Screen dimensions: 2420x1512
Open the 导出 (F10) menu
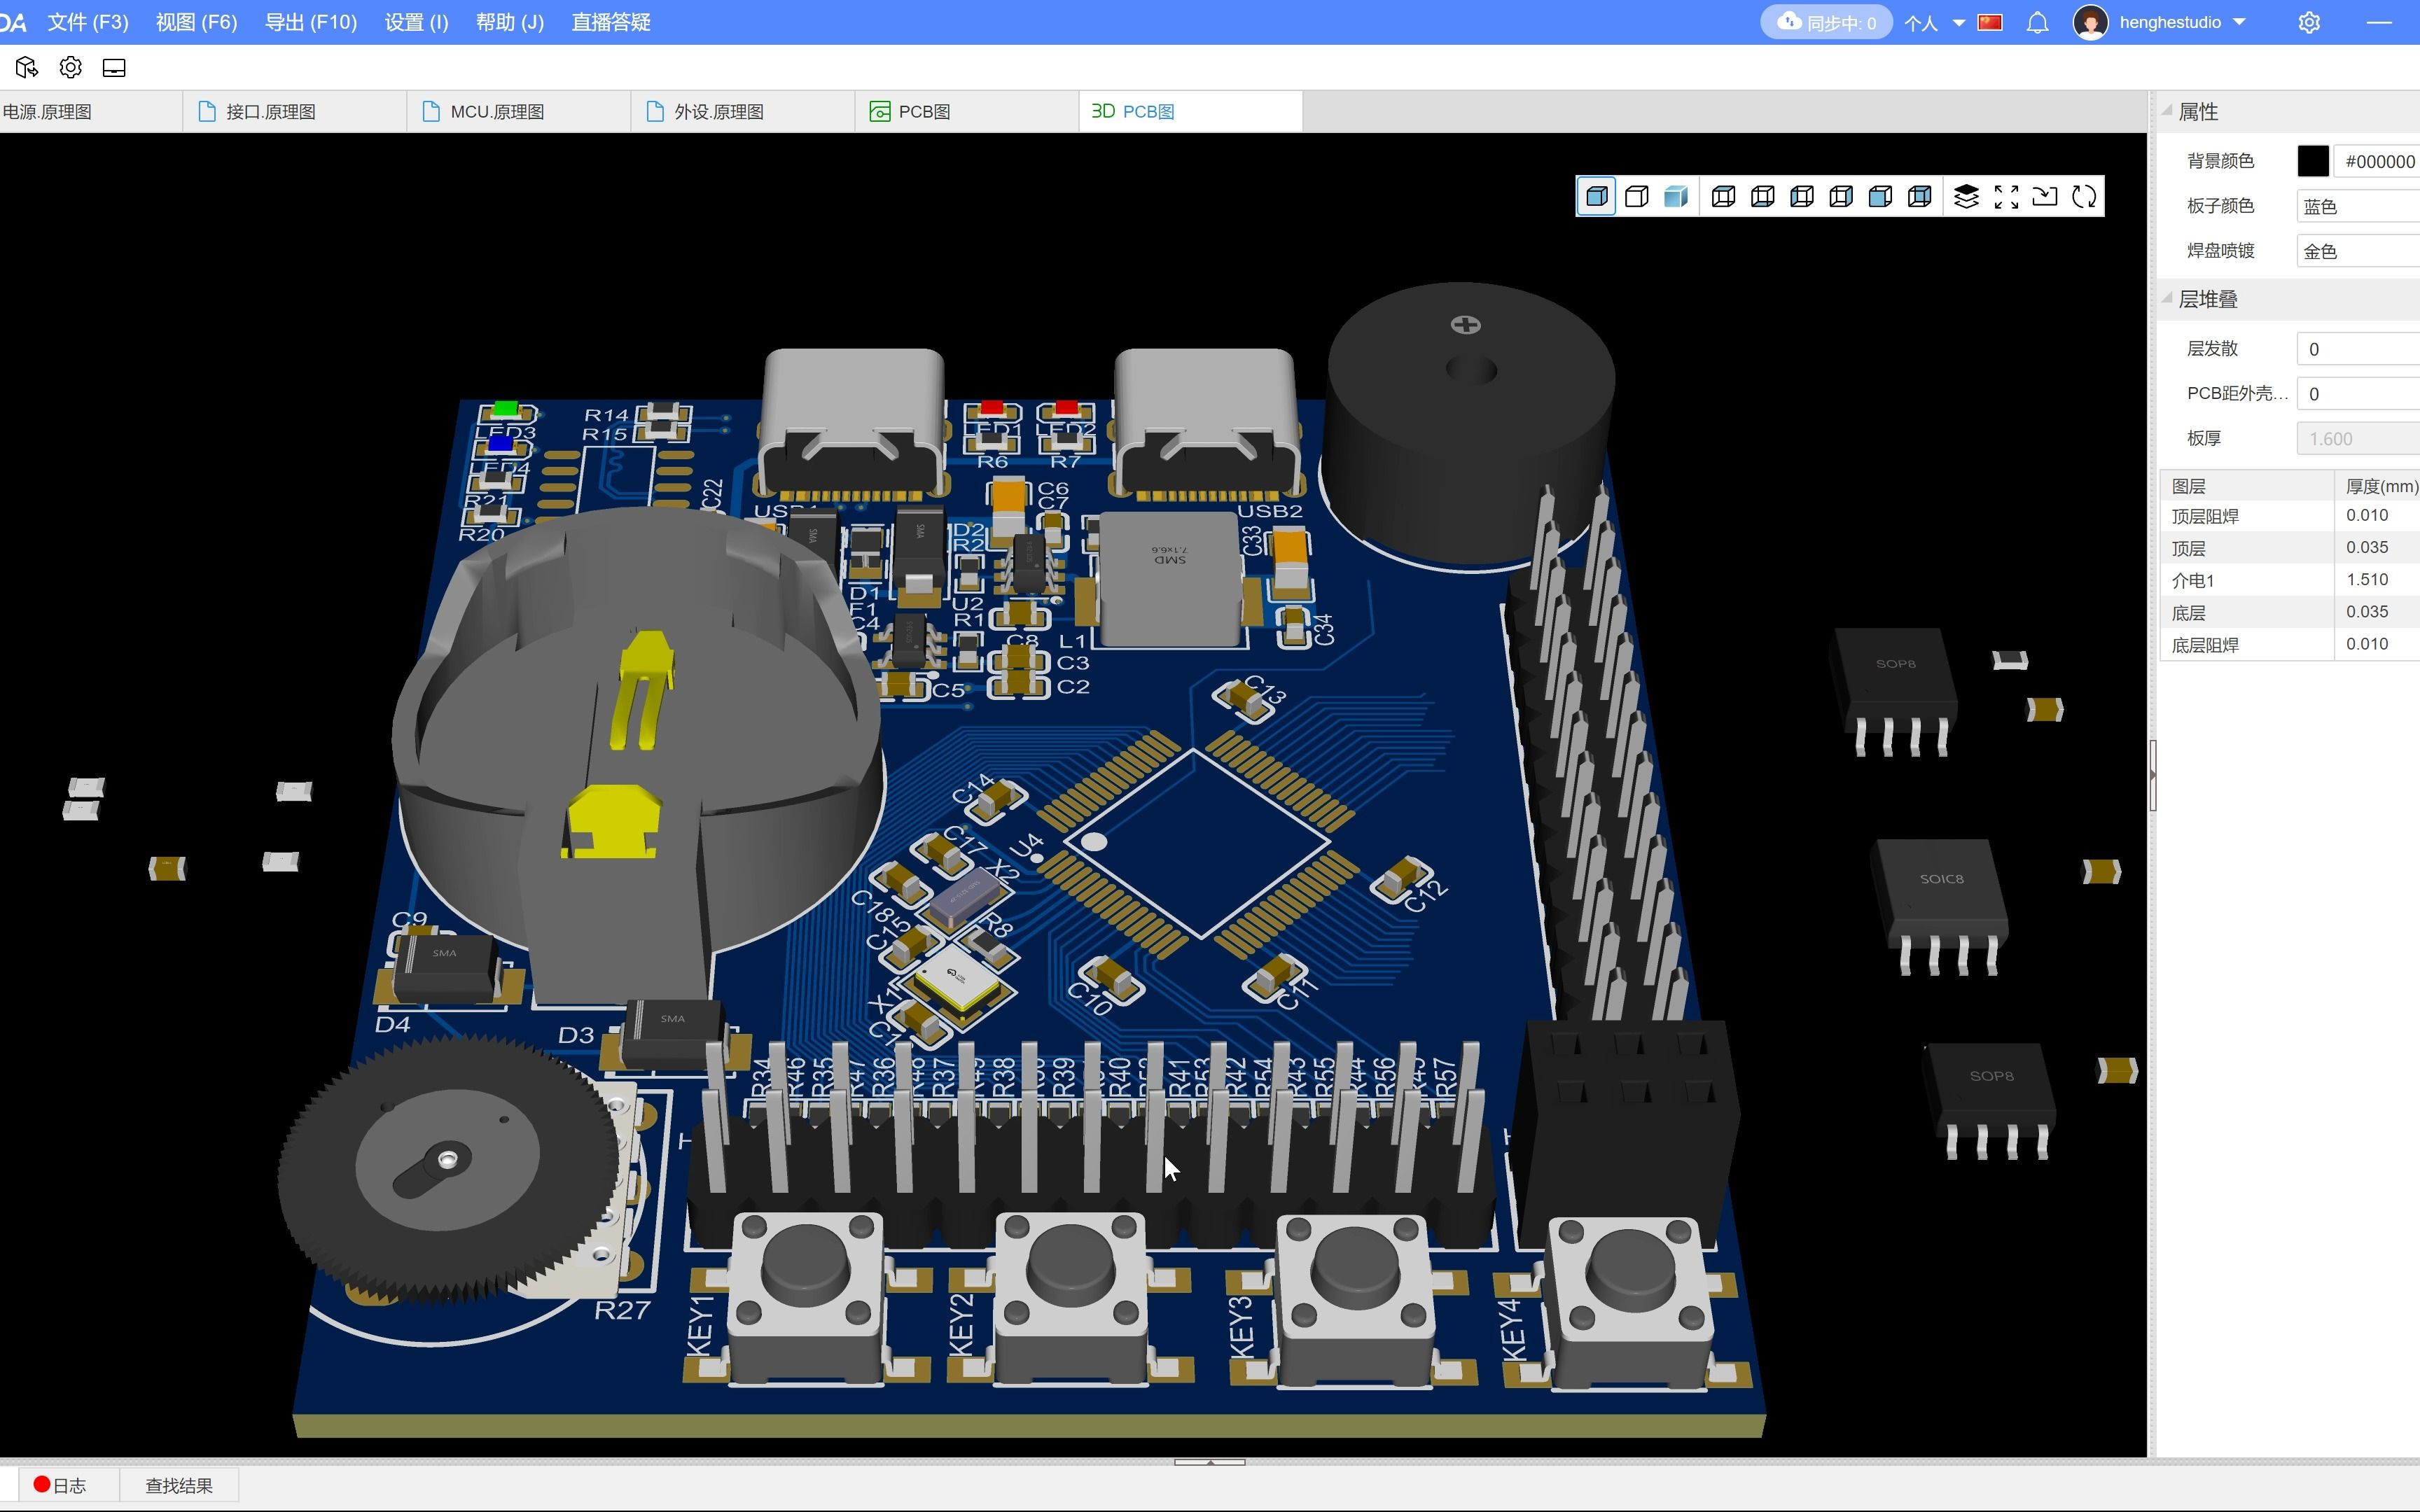[x=310, y=22]
